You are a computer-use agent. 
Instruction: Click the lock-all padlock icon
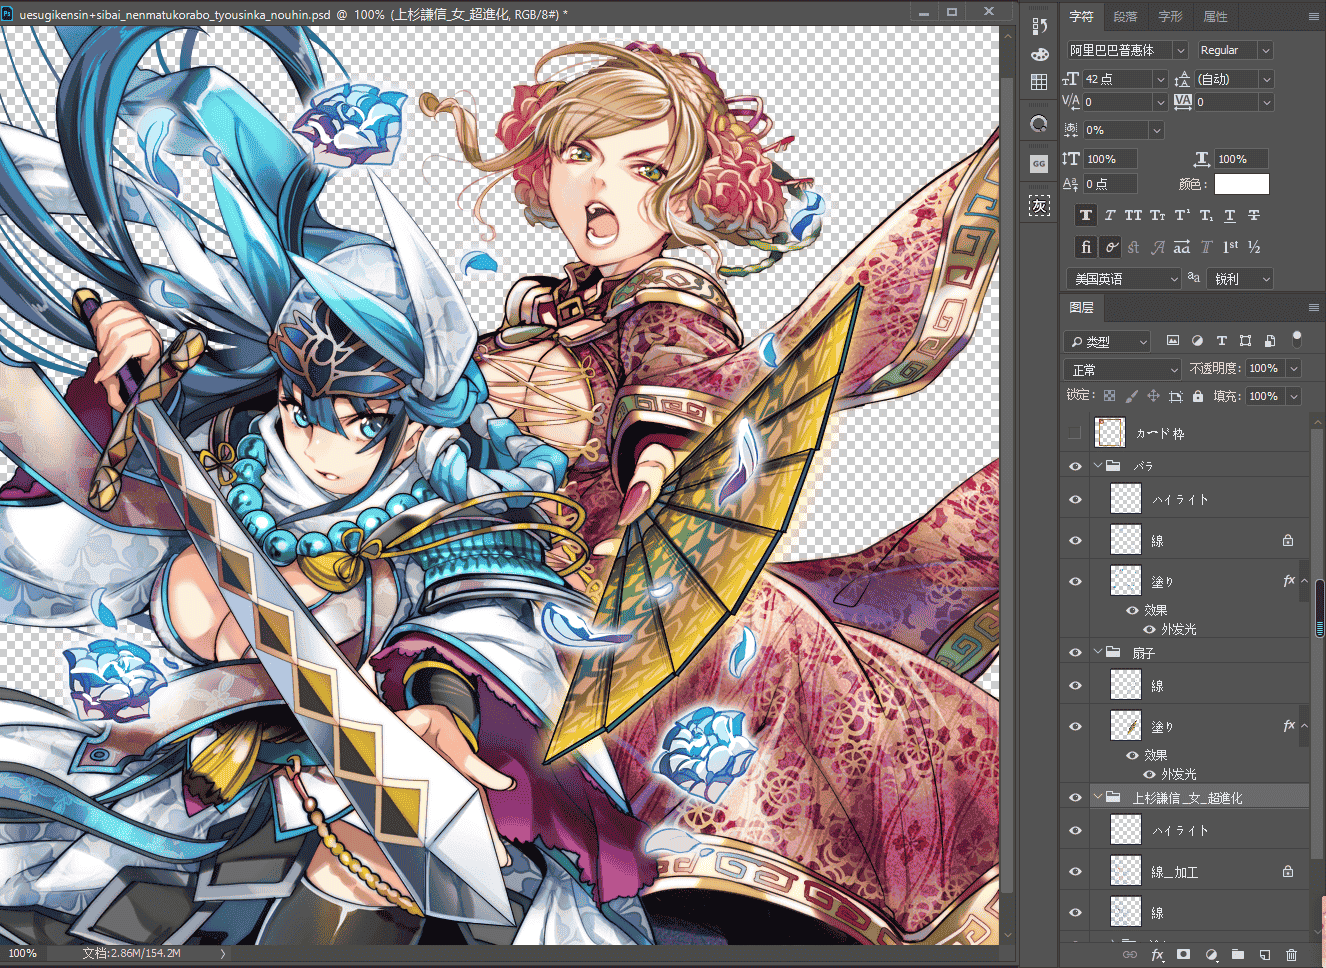click(1198, 396)
